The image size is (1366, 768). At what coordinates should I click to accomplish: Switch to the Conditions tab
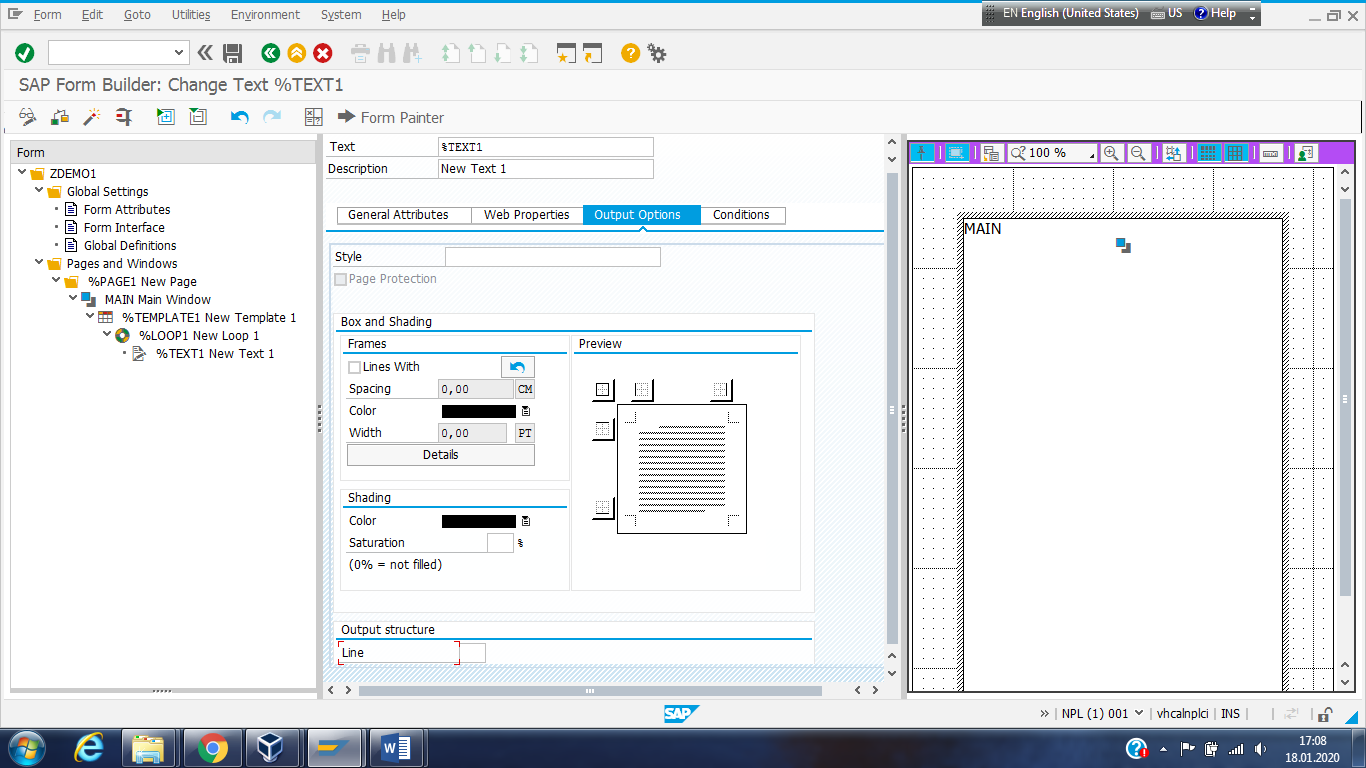point(741,215)
